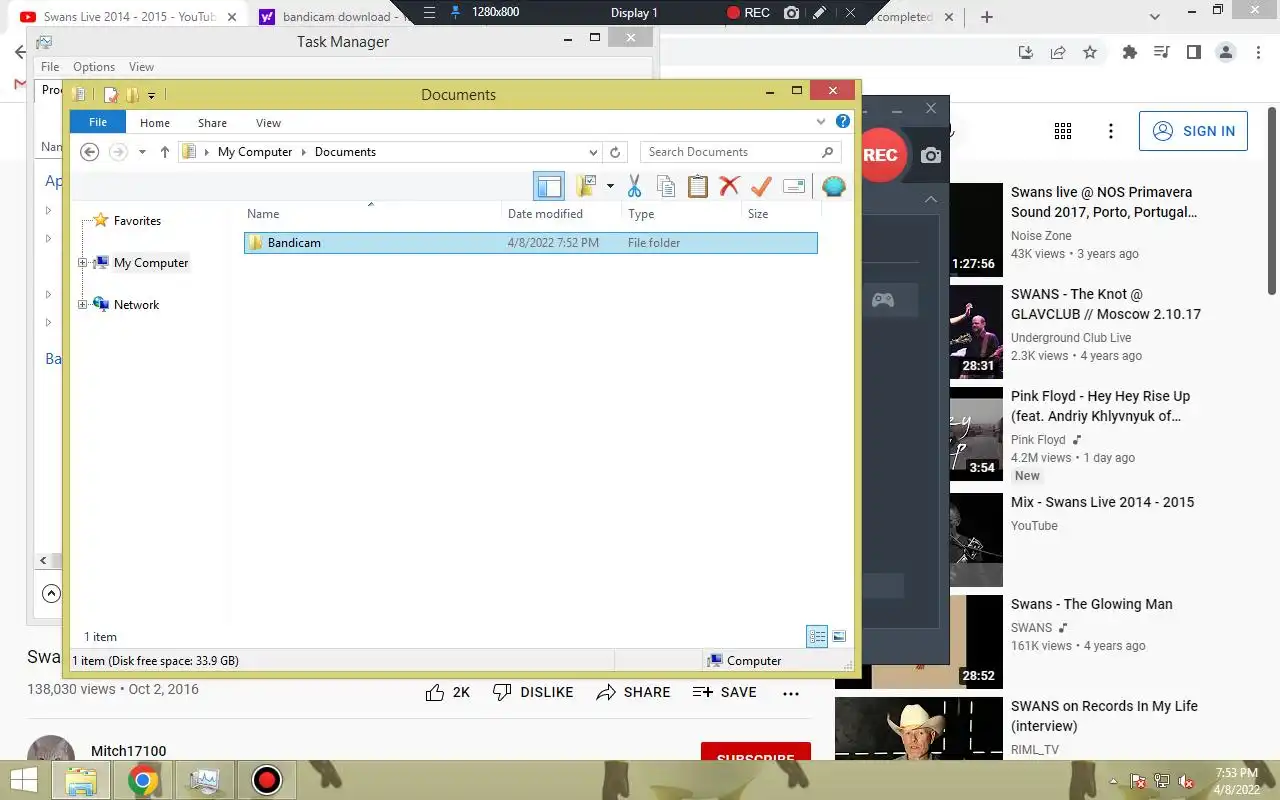Collapse Bandicam panel with up chevron
The height and width of the screenshot is (800, 1280).
[x=931, y=200]
